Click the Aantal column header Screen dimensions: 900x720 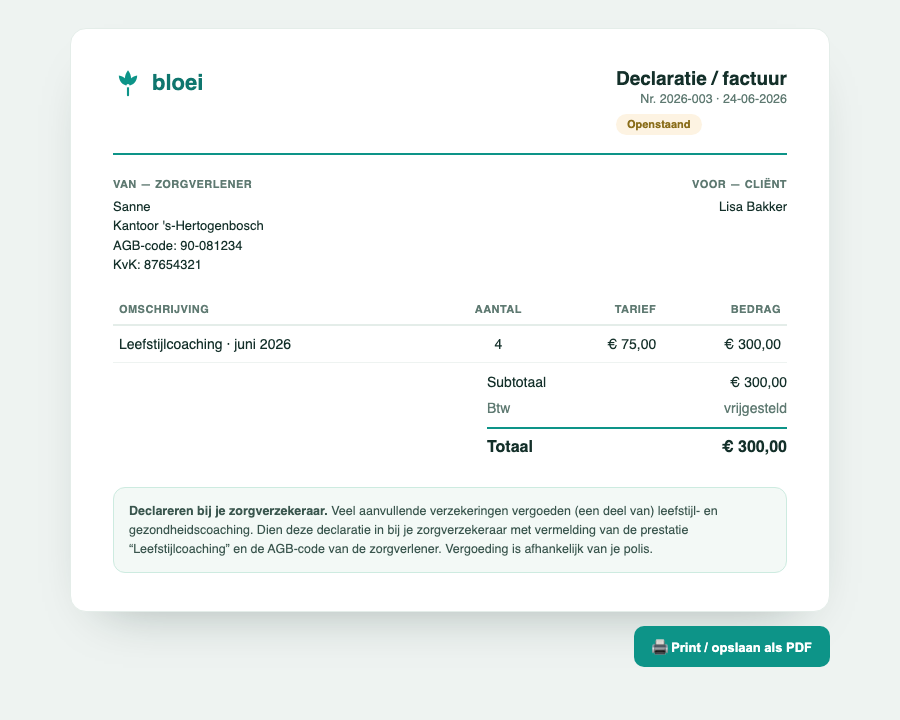coord(498,309)
